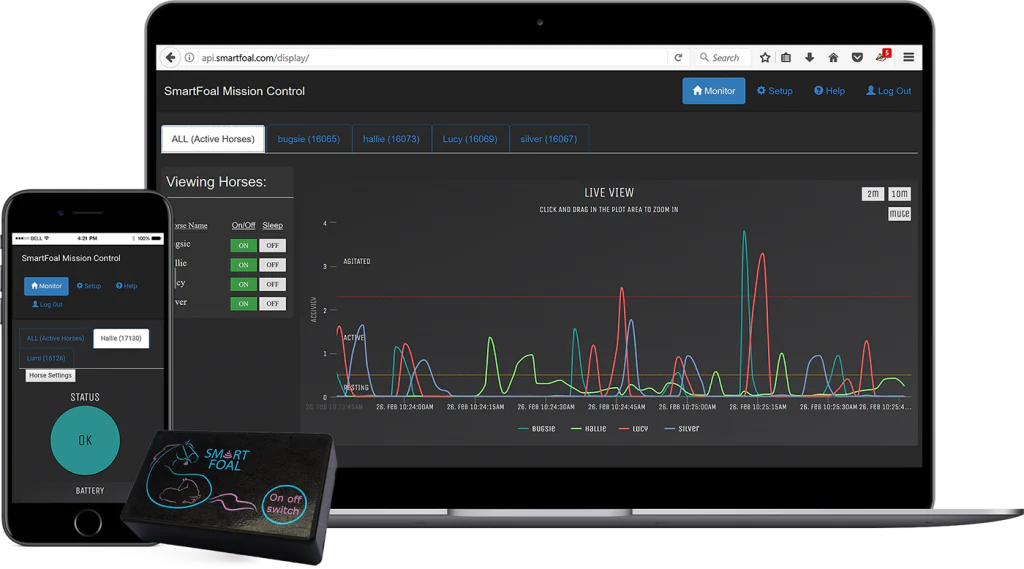1024x569 pixels.
Task: Open Setup in the laptop navigation bar
Action: point(774,91)
